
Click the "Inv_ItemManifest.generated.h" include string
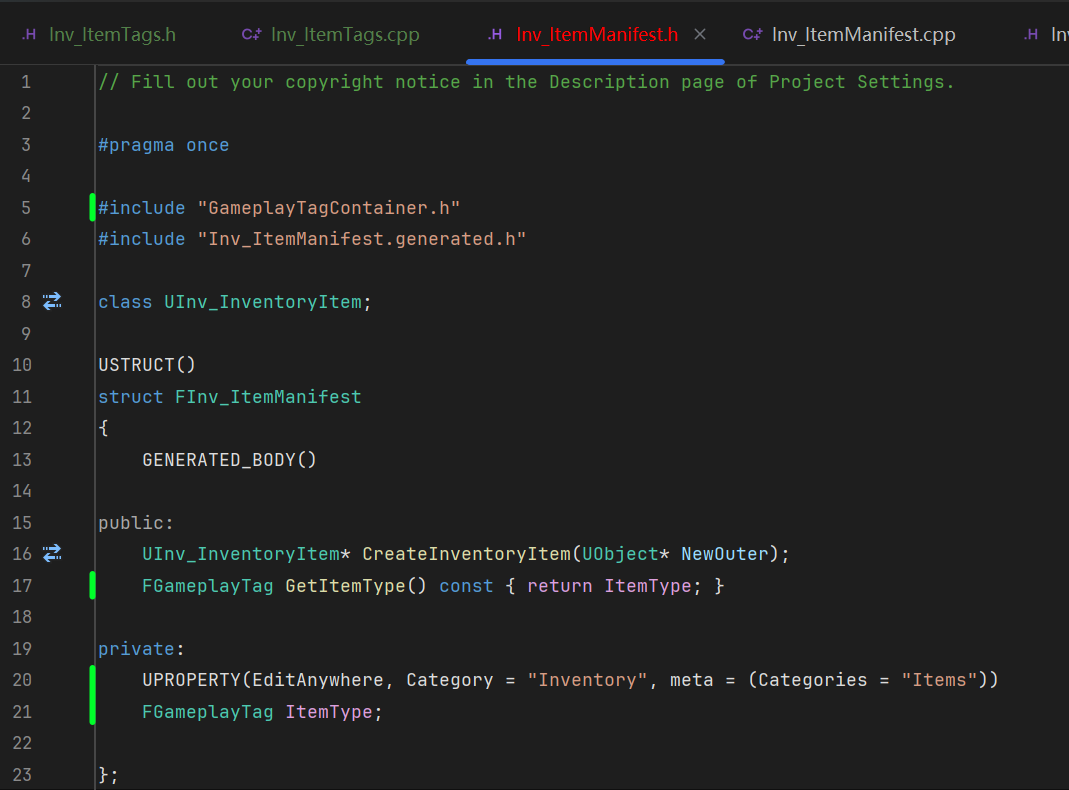361,239
